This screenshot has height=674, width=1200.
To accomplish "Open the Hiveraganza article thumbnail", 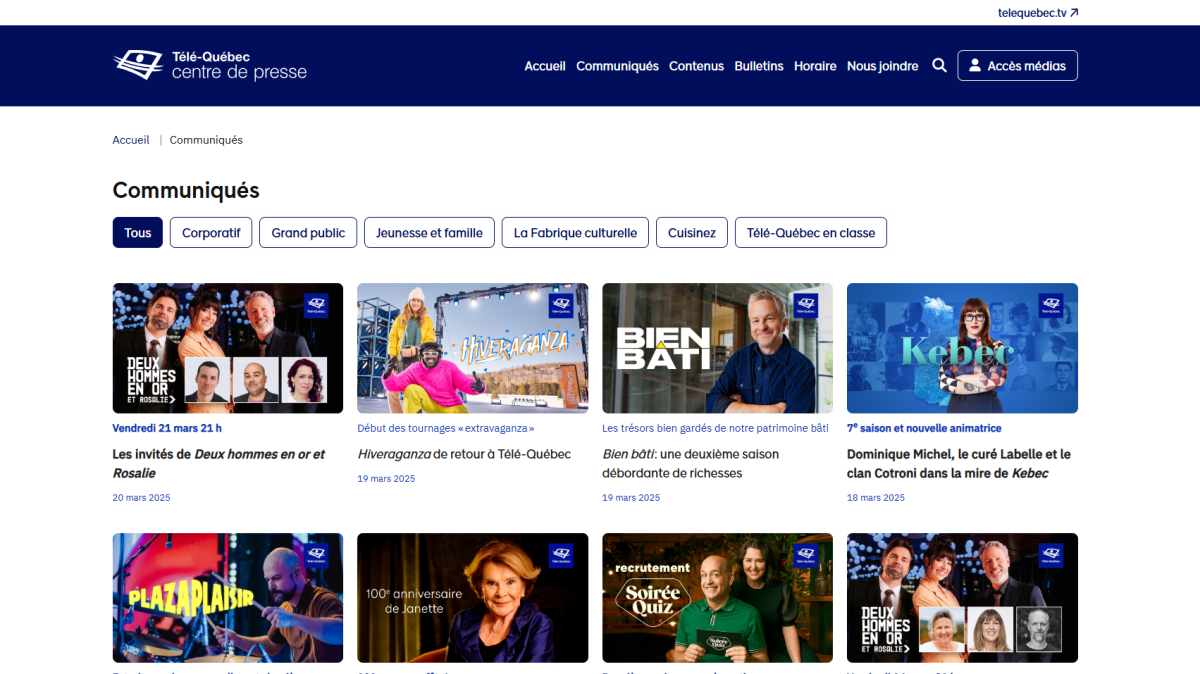I will (x=472, y=348).
